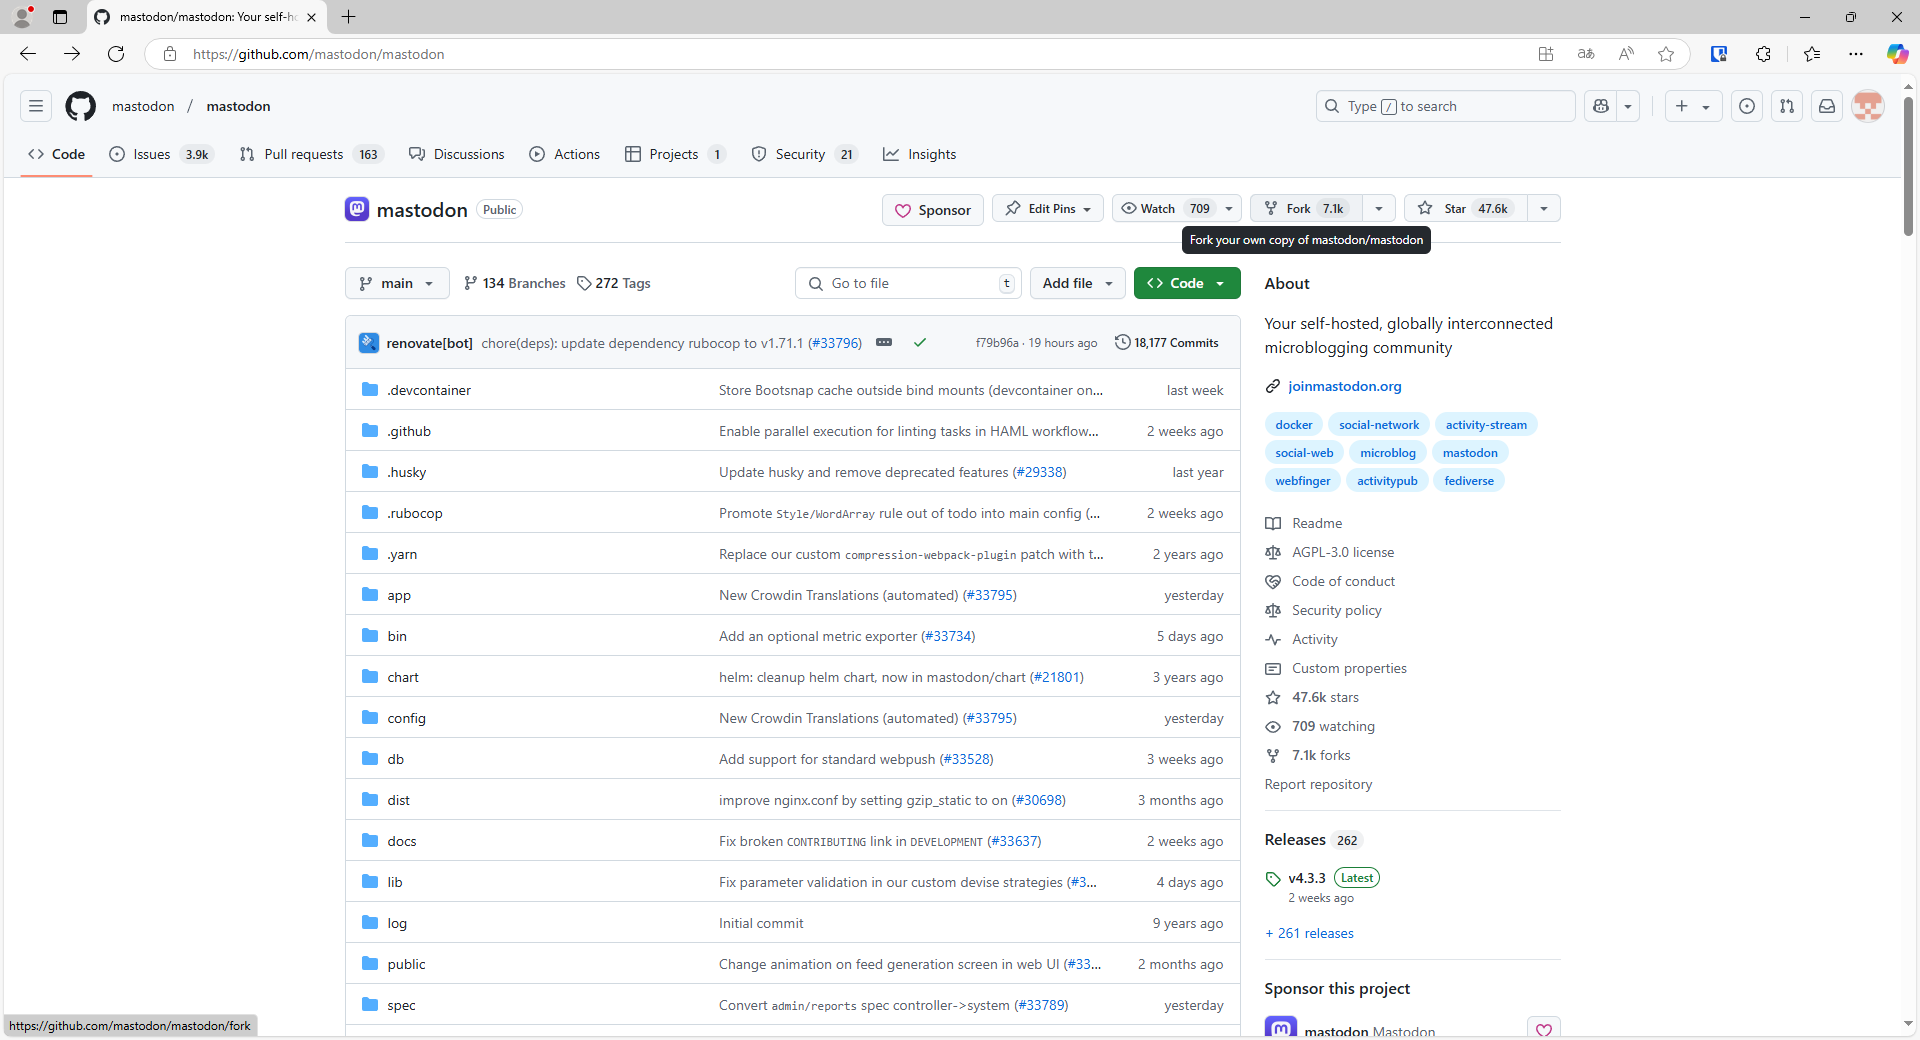This screenshot has width=1920, height=1040.
Task: Open the main branch selector
Action: pyautogui.click(x=397, y=283)
